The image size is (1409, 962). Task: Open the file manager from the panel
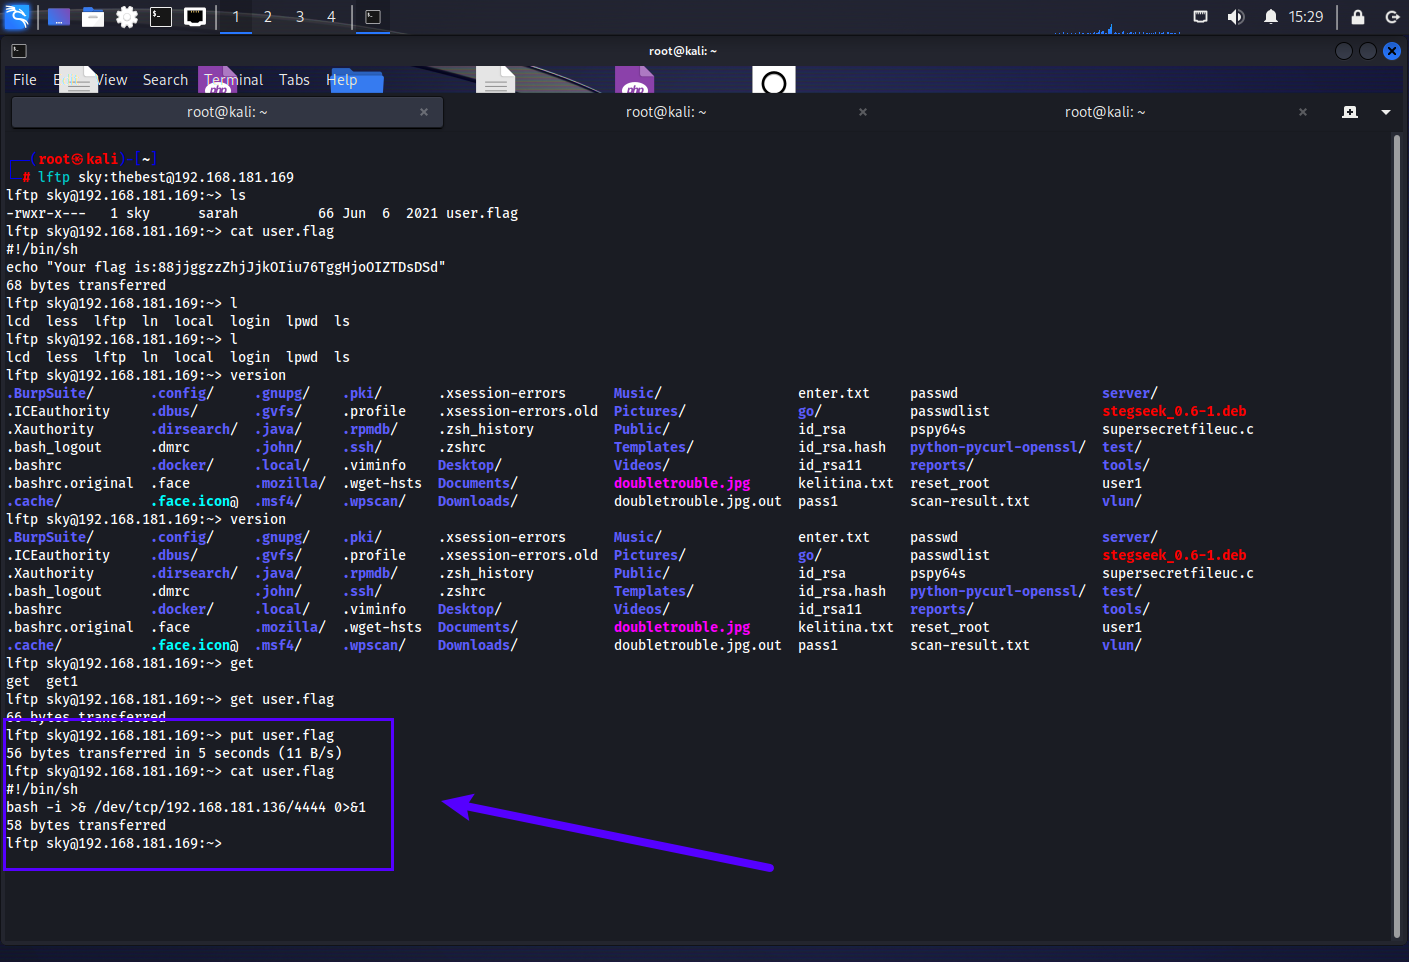(93, 17)
